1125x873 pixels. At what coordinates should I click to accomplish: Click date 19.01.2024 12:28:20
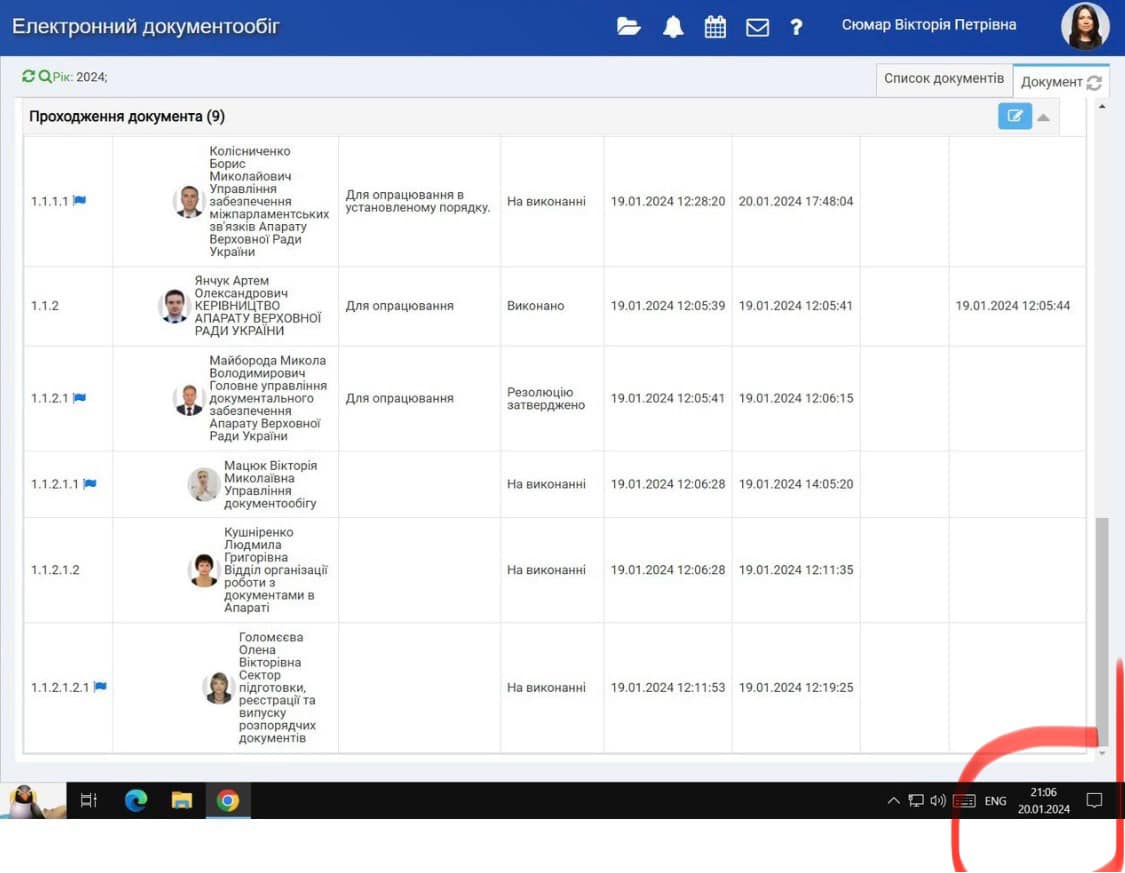pyautogui.click(x=668, y=201)
